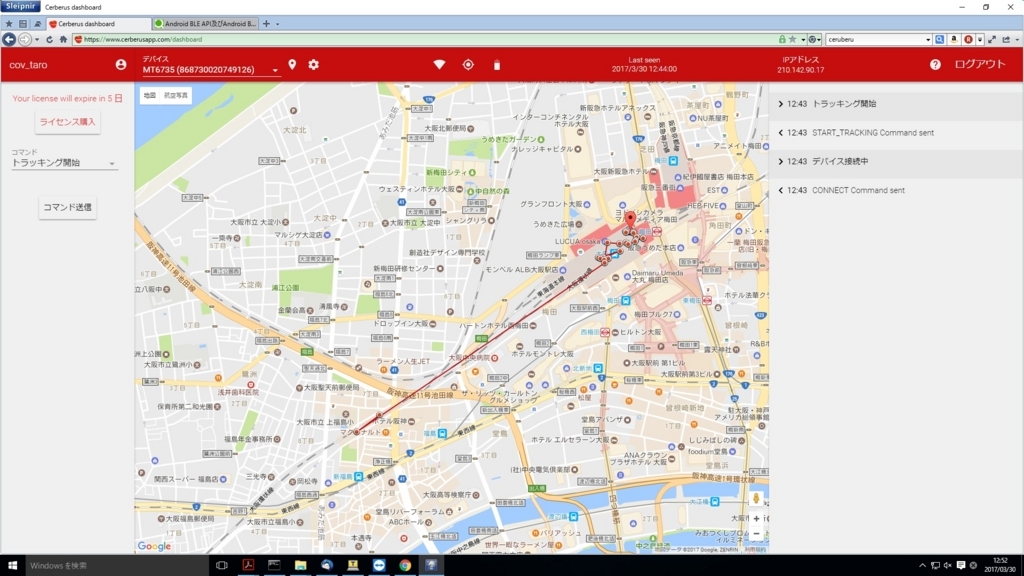Open search box history dropdown
1024x576 pixels.
tap(928, 39)
